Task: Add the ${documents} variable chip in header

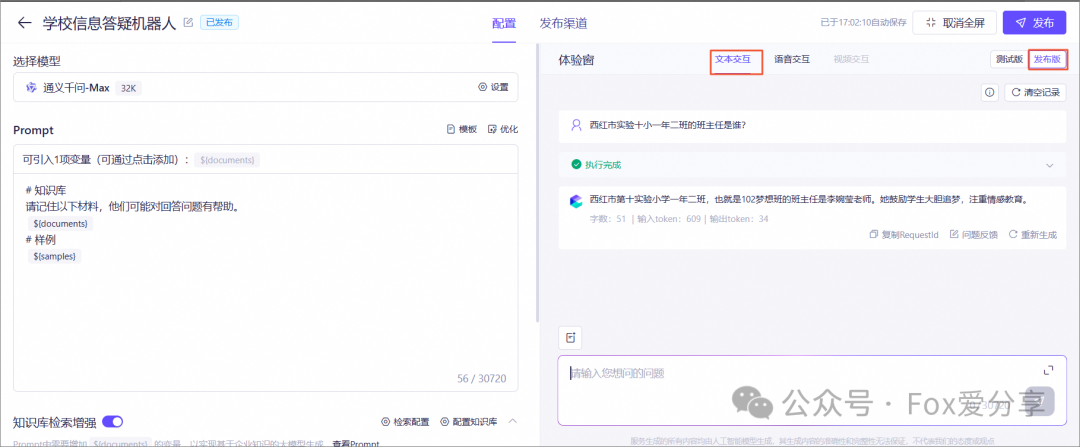Action: pos(227,160)
